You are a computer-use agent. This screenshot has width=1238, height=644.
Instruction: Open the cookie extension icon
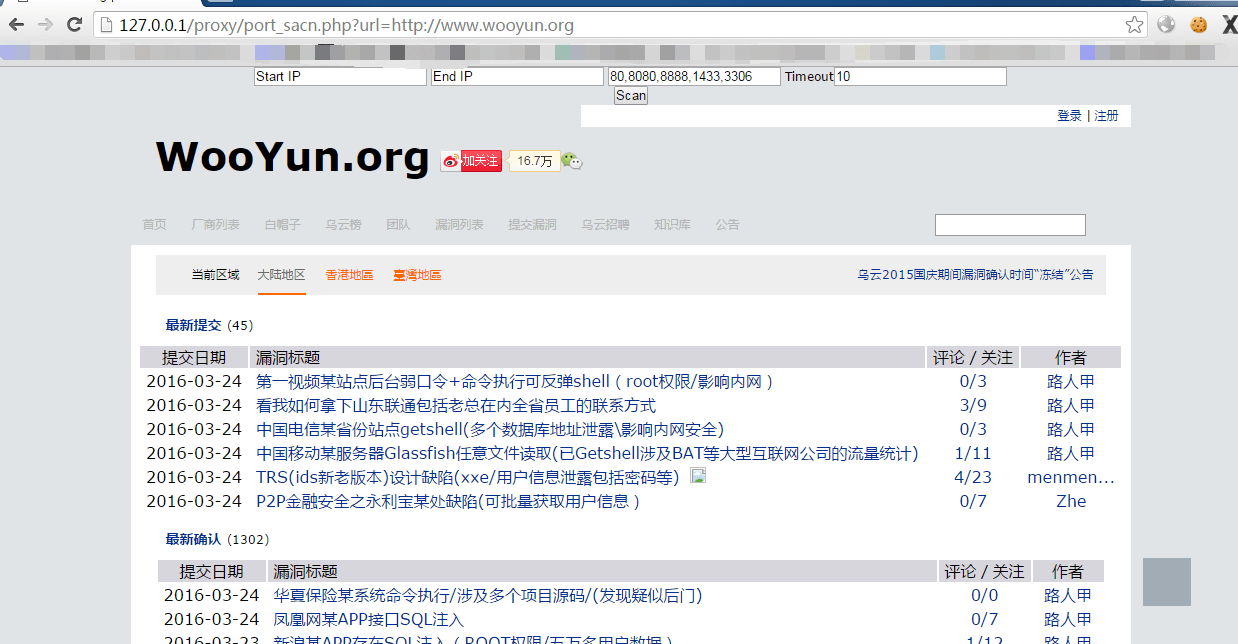coord(1199,25)
